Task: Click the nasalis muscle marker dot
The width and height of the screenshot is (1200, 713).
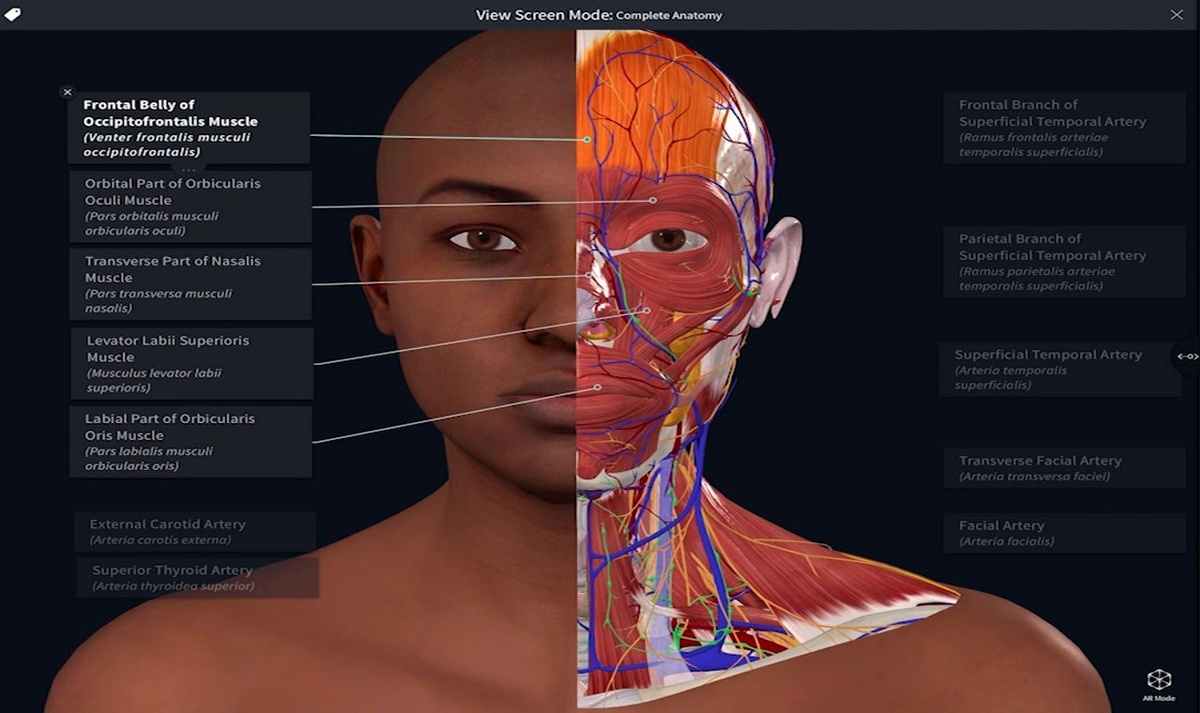Action: 589,275
